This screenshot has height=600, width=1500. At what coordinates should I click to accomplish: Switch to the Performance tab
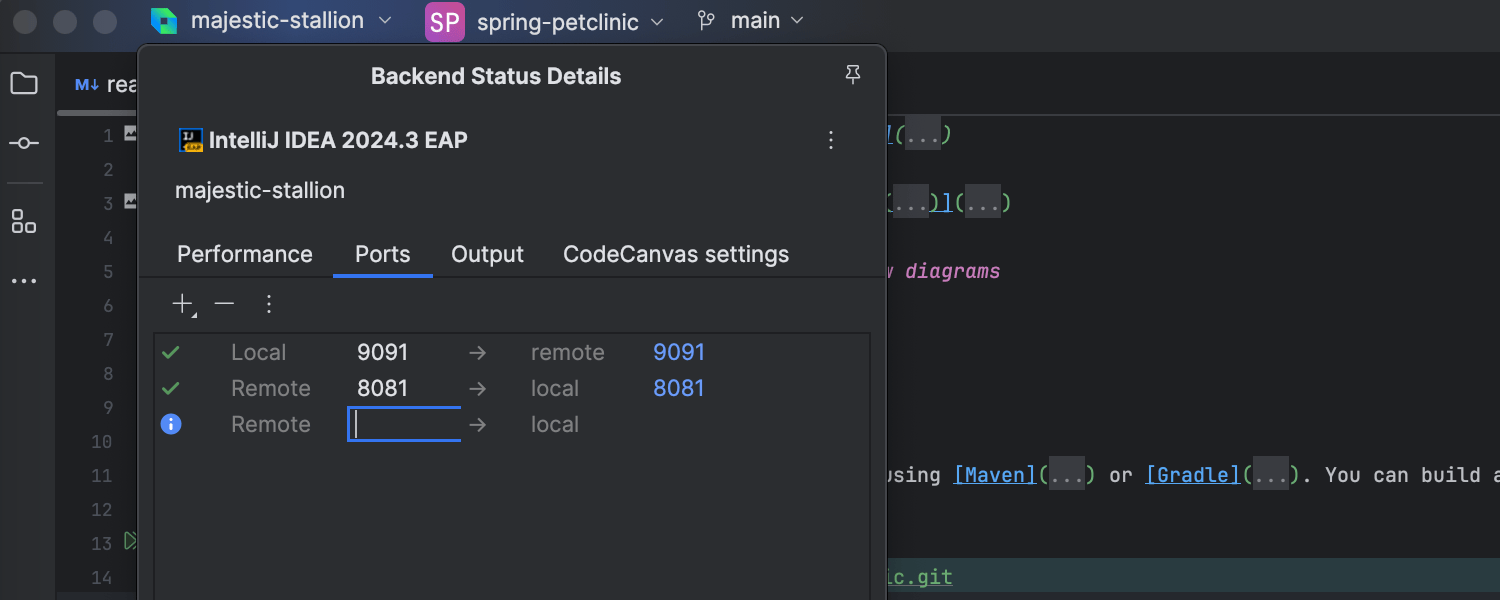point(244,254)
